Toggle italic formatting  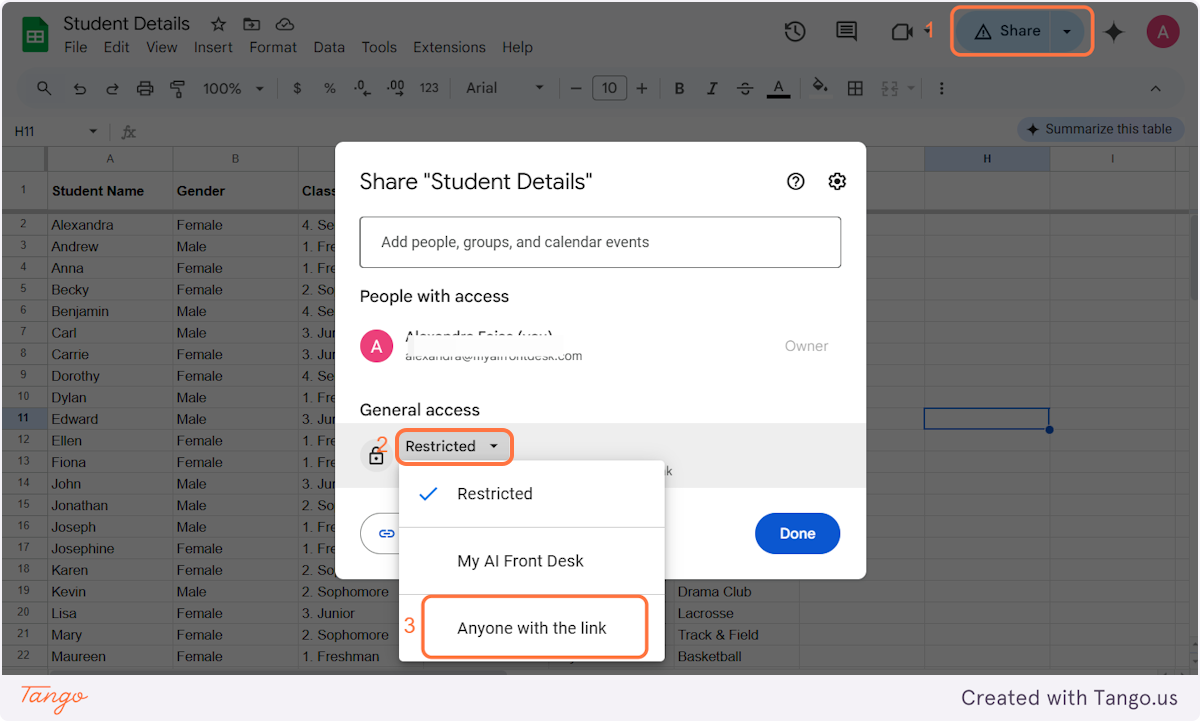(x=712, y=88)
